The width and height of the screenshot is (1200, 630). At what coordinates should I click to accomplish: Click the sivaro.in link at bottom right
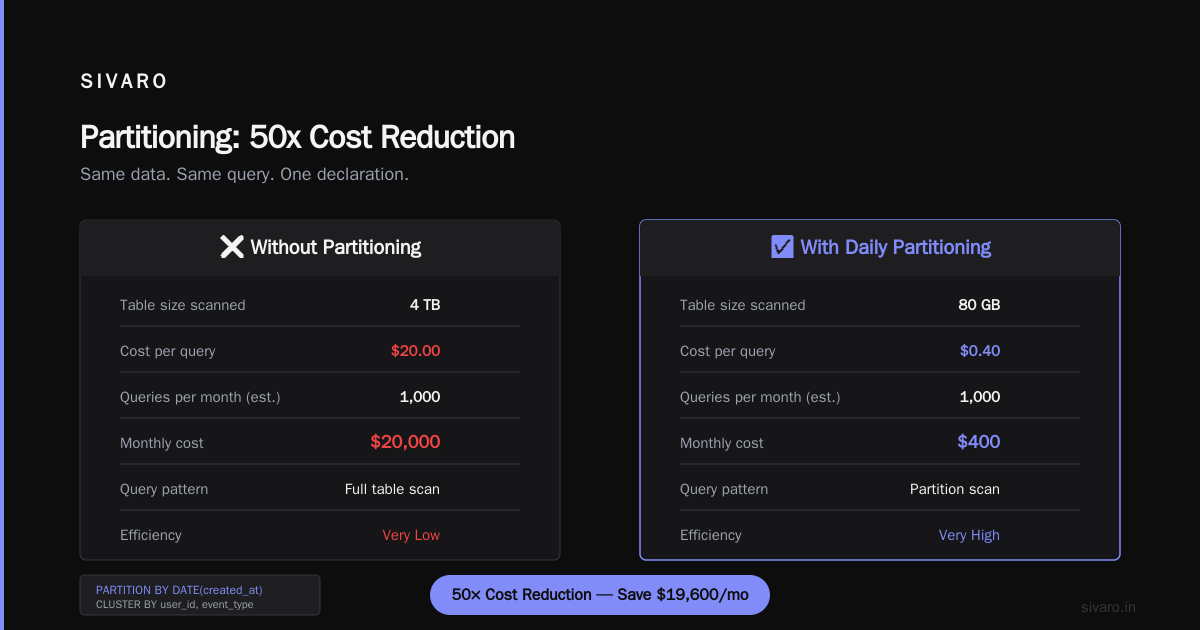1109,607
